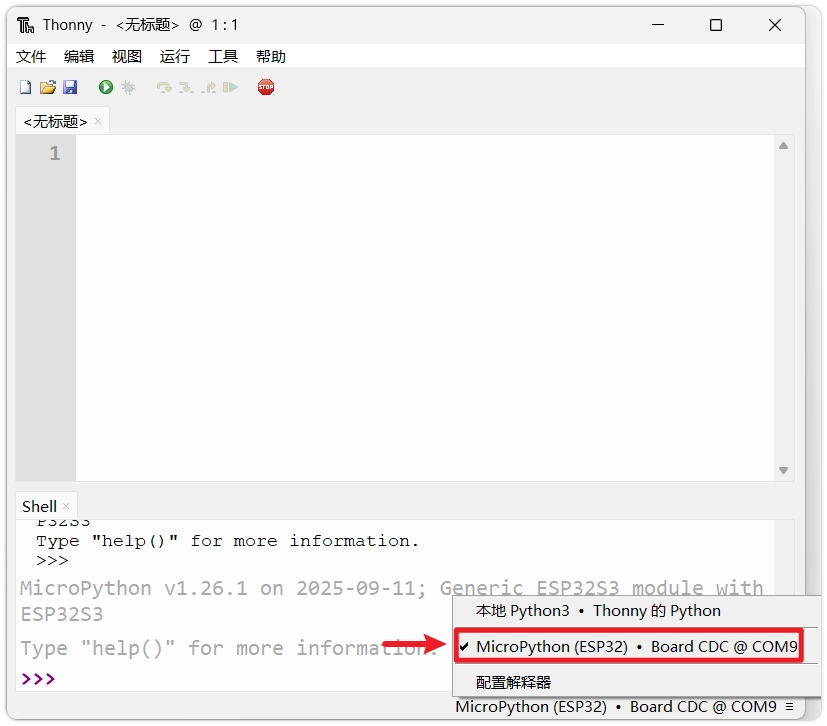Click the open file folder icon
The width and height of the screenshot is (827, 726).
47,88
